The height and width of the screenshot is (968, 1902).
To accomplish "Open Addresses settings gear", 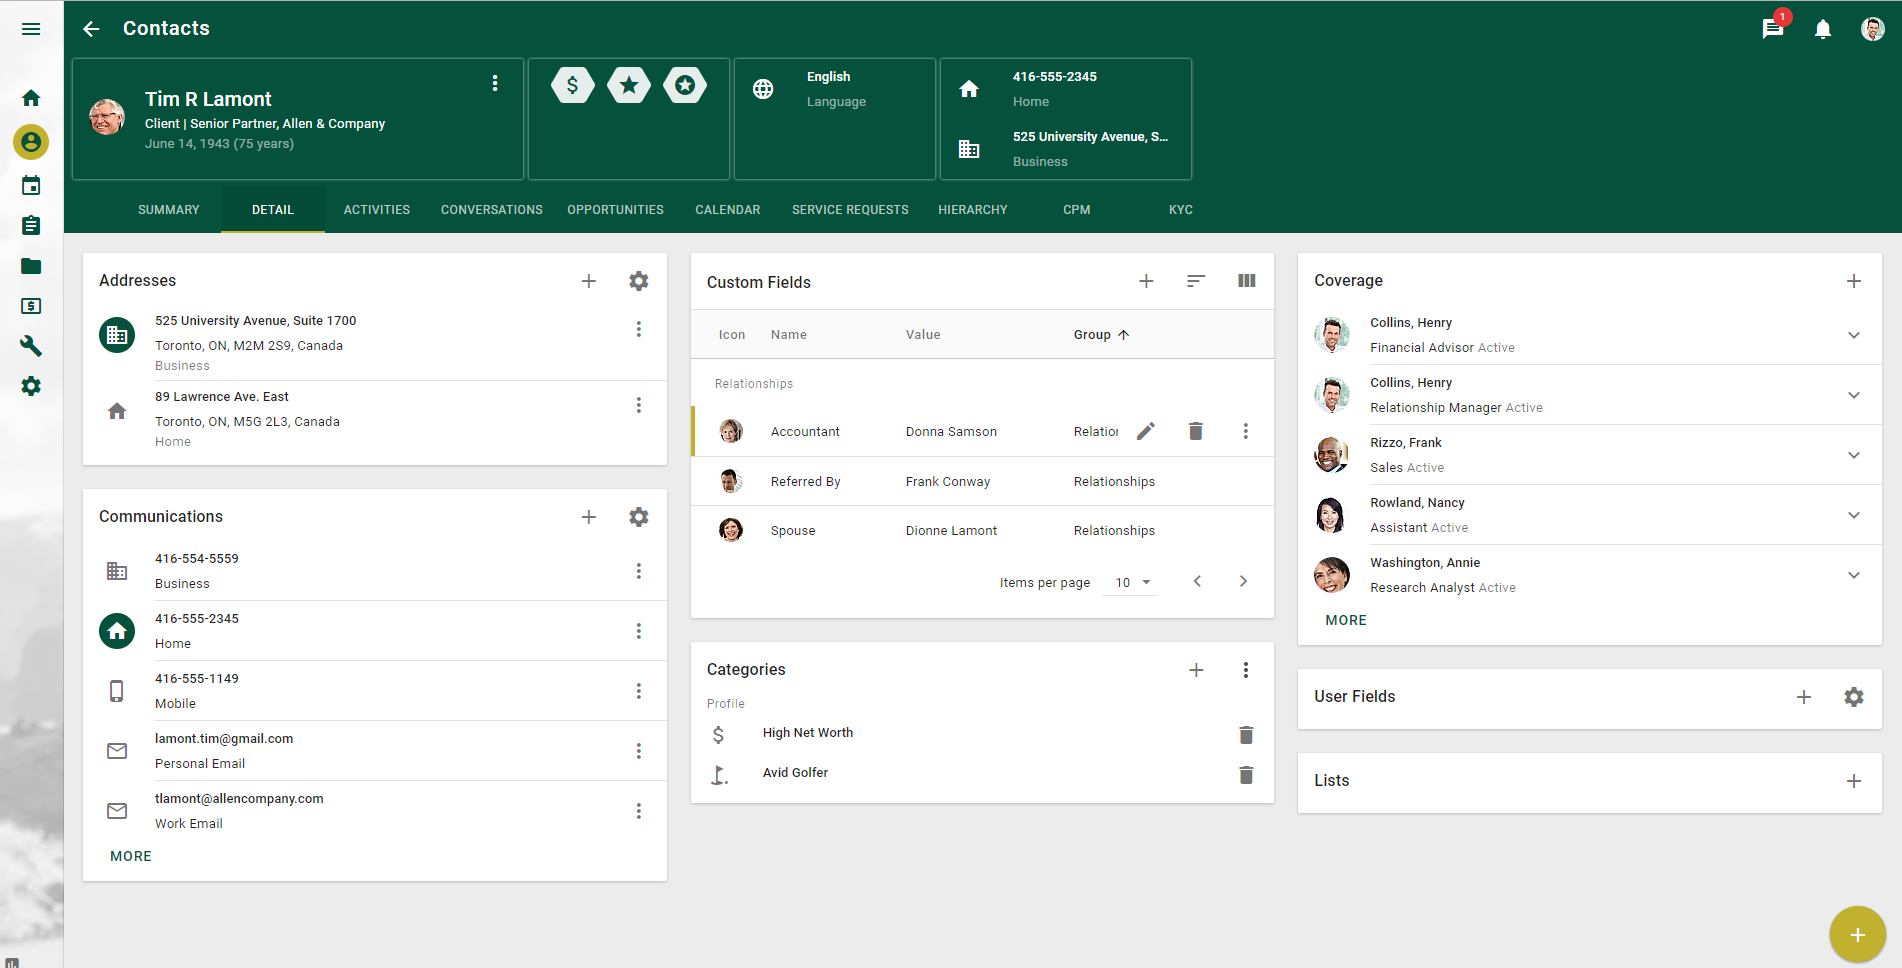I will [638, 281].
